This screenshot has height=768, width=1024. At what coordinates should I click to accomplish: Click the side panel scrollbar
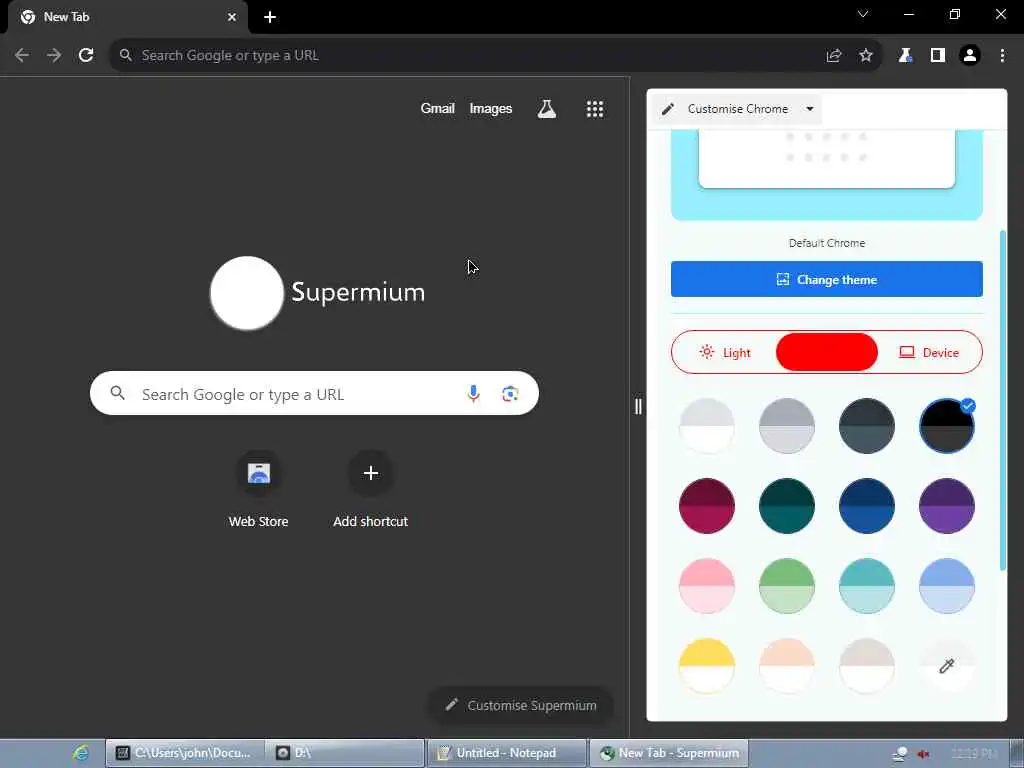pyautogui.click(x=1002, y=400)
